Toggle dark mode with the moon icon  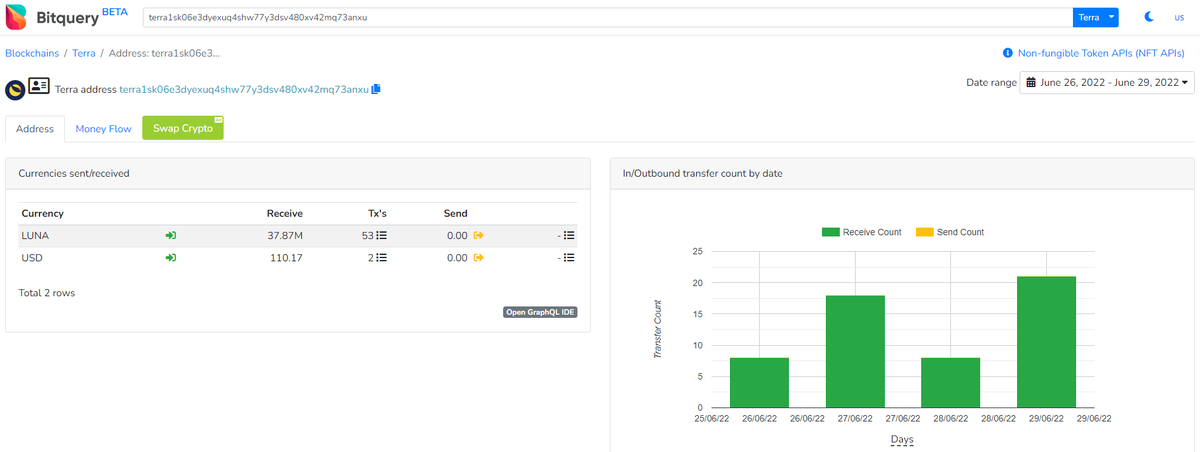[x=1150, y=18]
